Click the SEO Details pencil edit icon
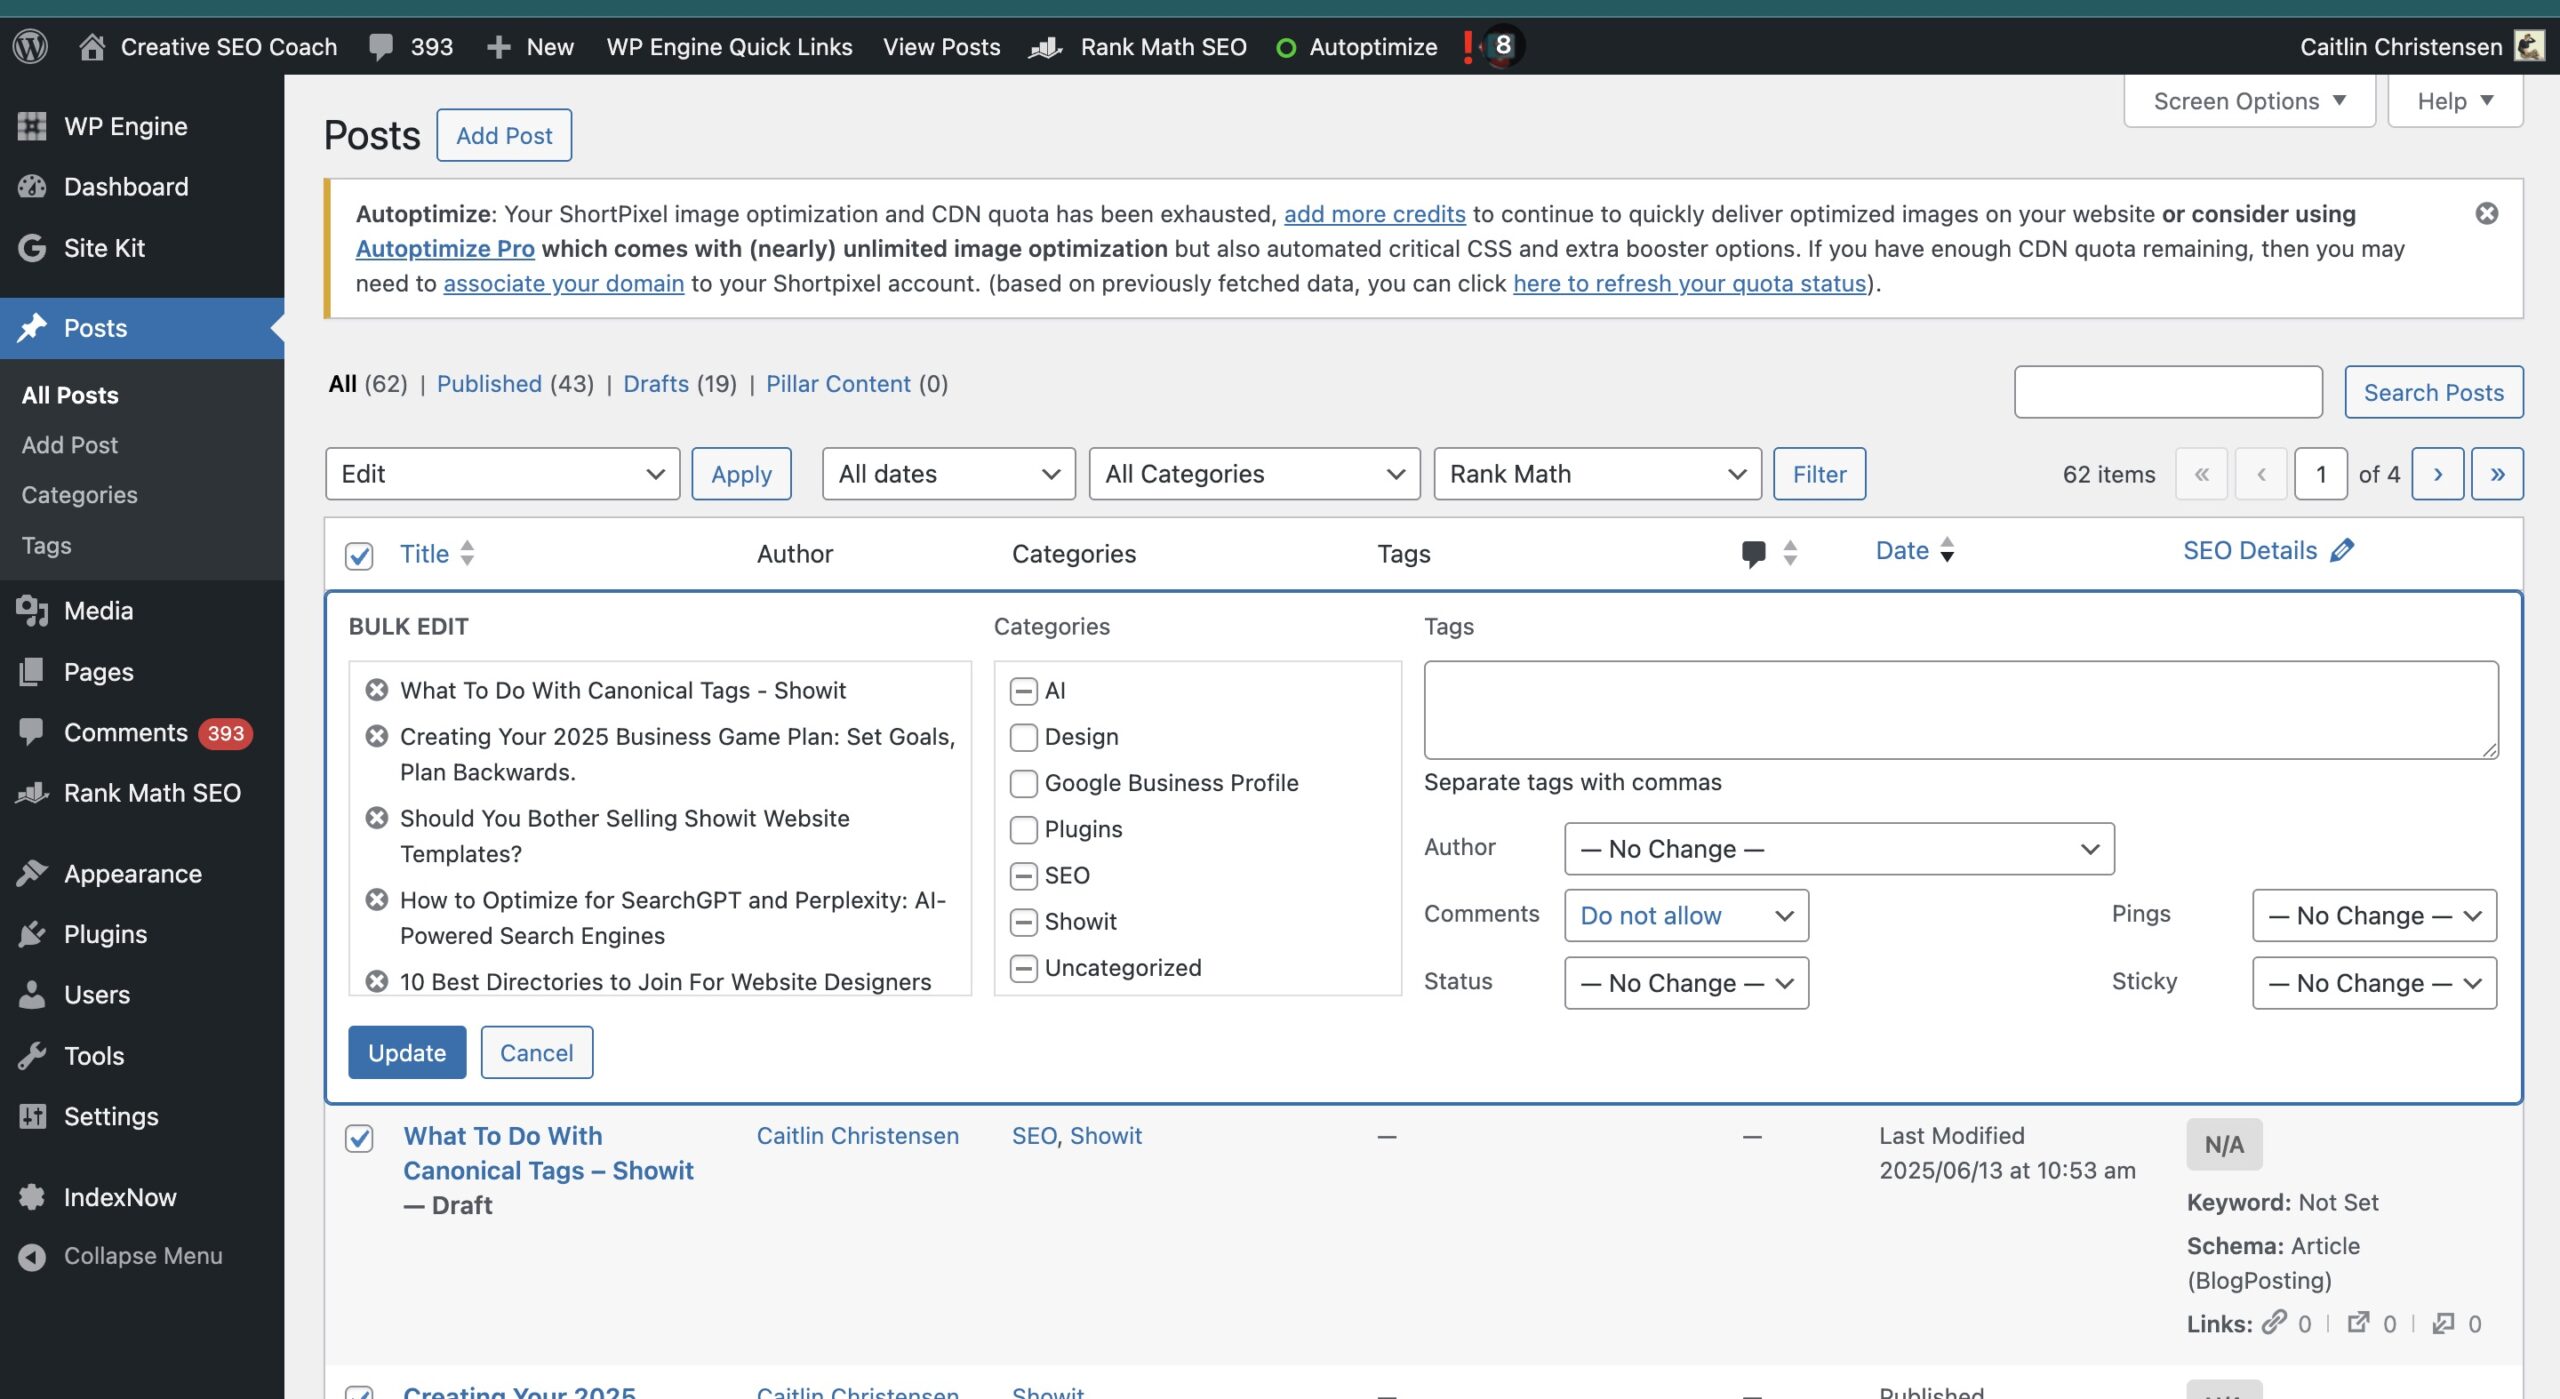 (x=2342, y=550)
